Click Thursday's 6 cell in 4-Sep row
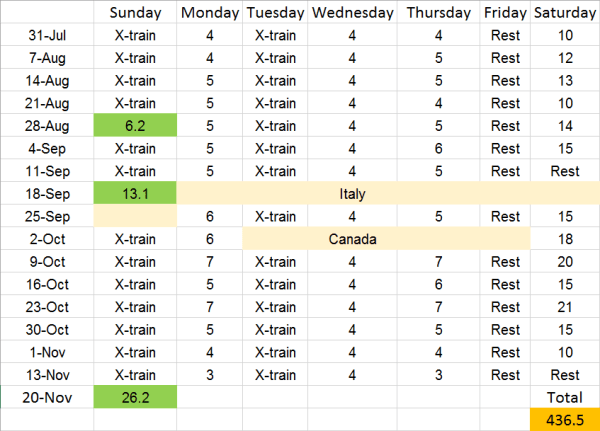The width and height of the screenshot is (600, 431). (x=438, y=148)
